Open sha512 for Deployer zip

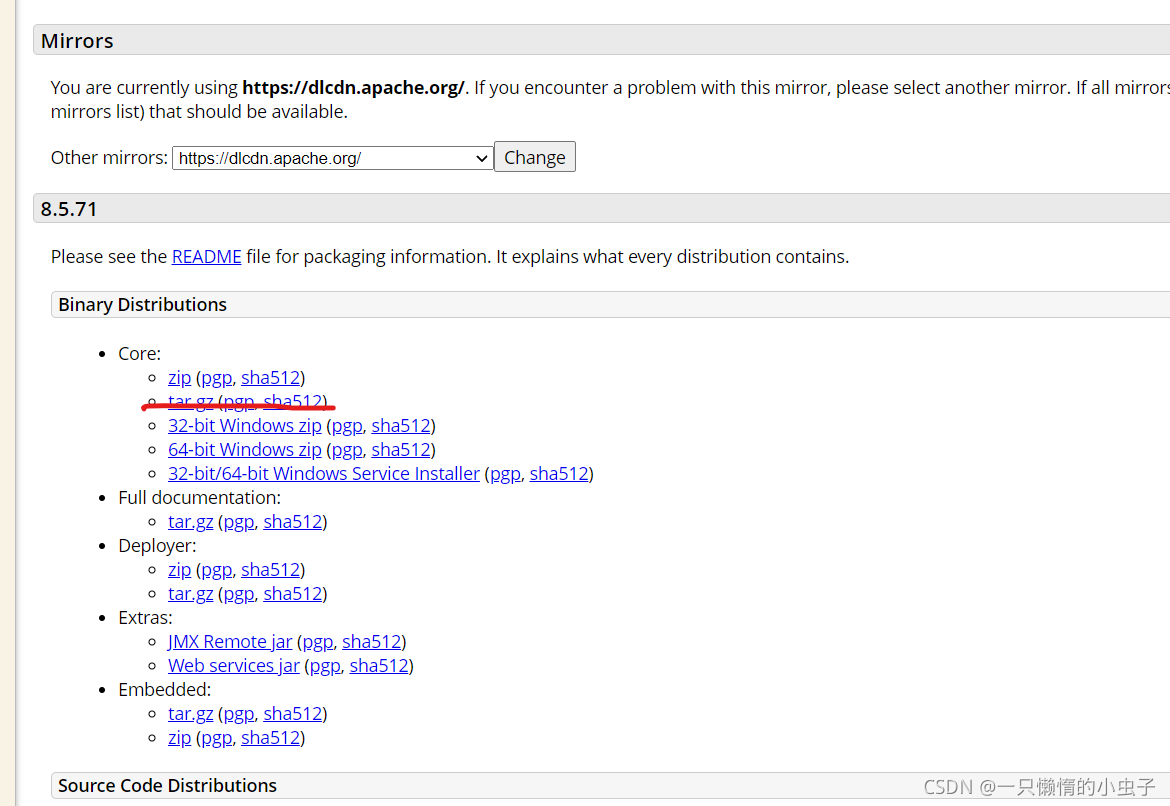click(x=270, y=569)
